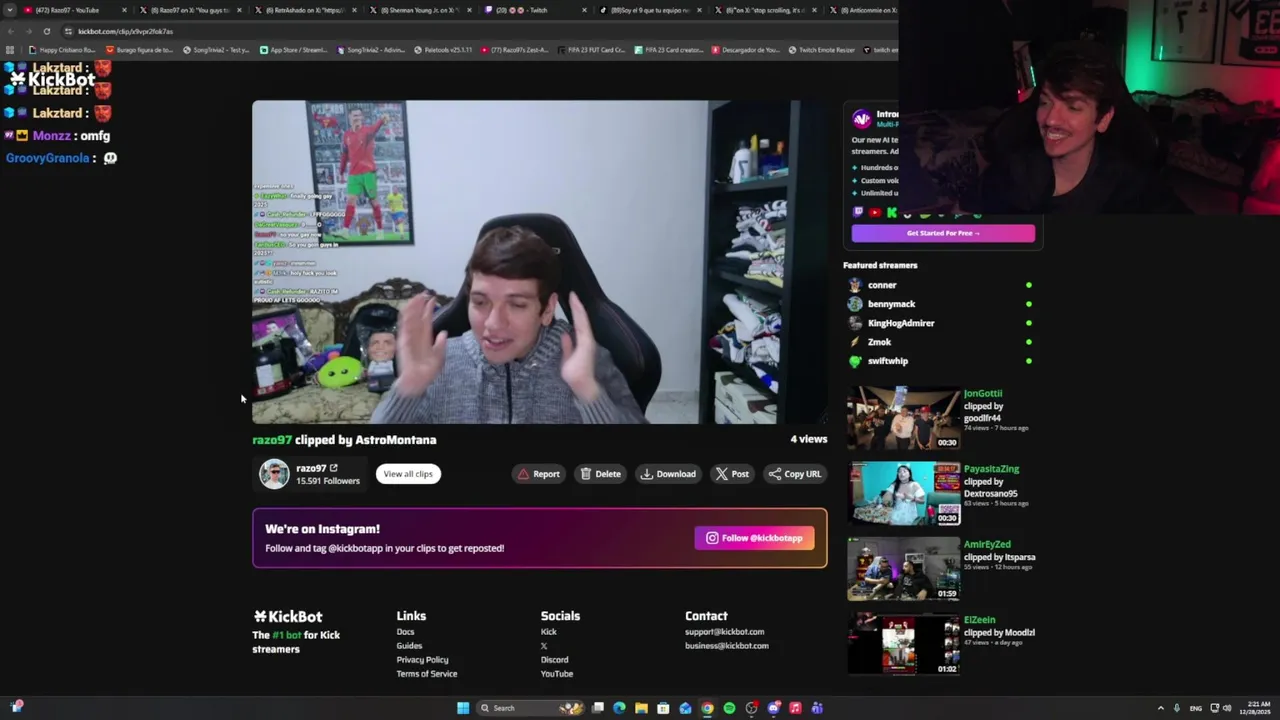Image resolution: width=1280 pixels, height=720 pixels.
Task: Copy the clip URL
Action: (794, 474)
